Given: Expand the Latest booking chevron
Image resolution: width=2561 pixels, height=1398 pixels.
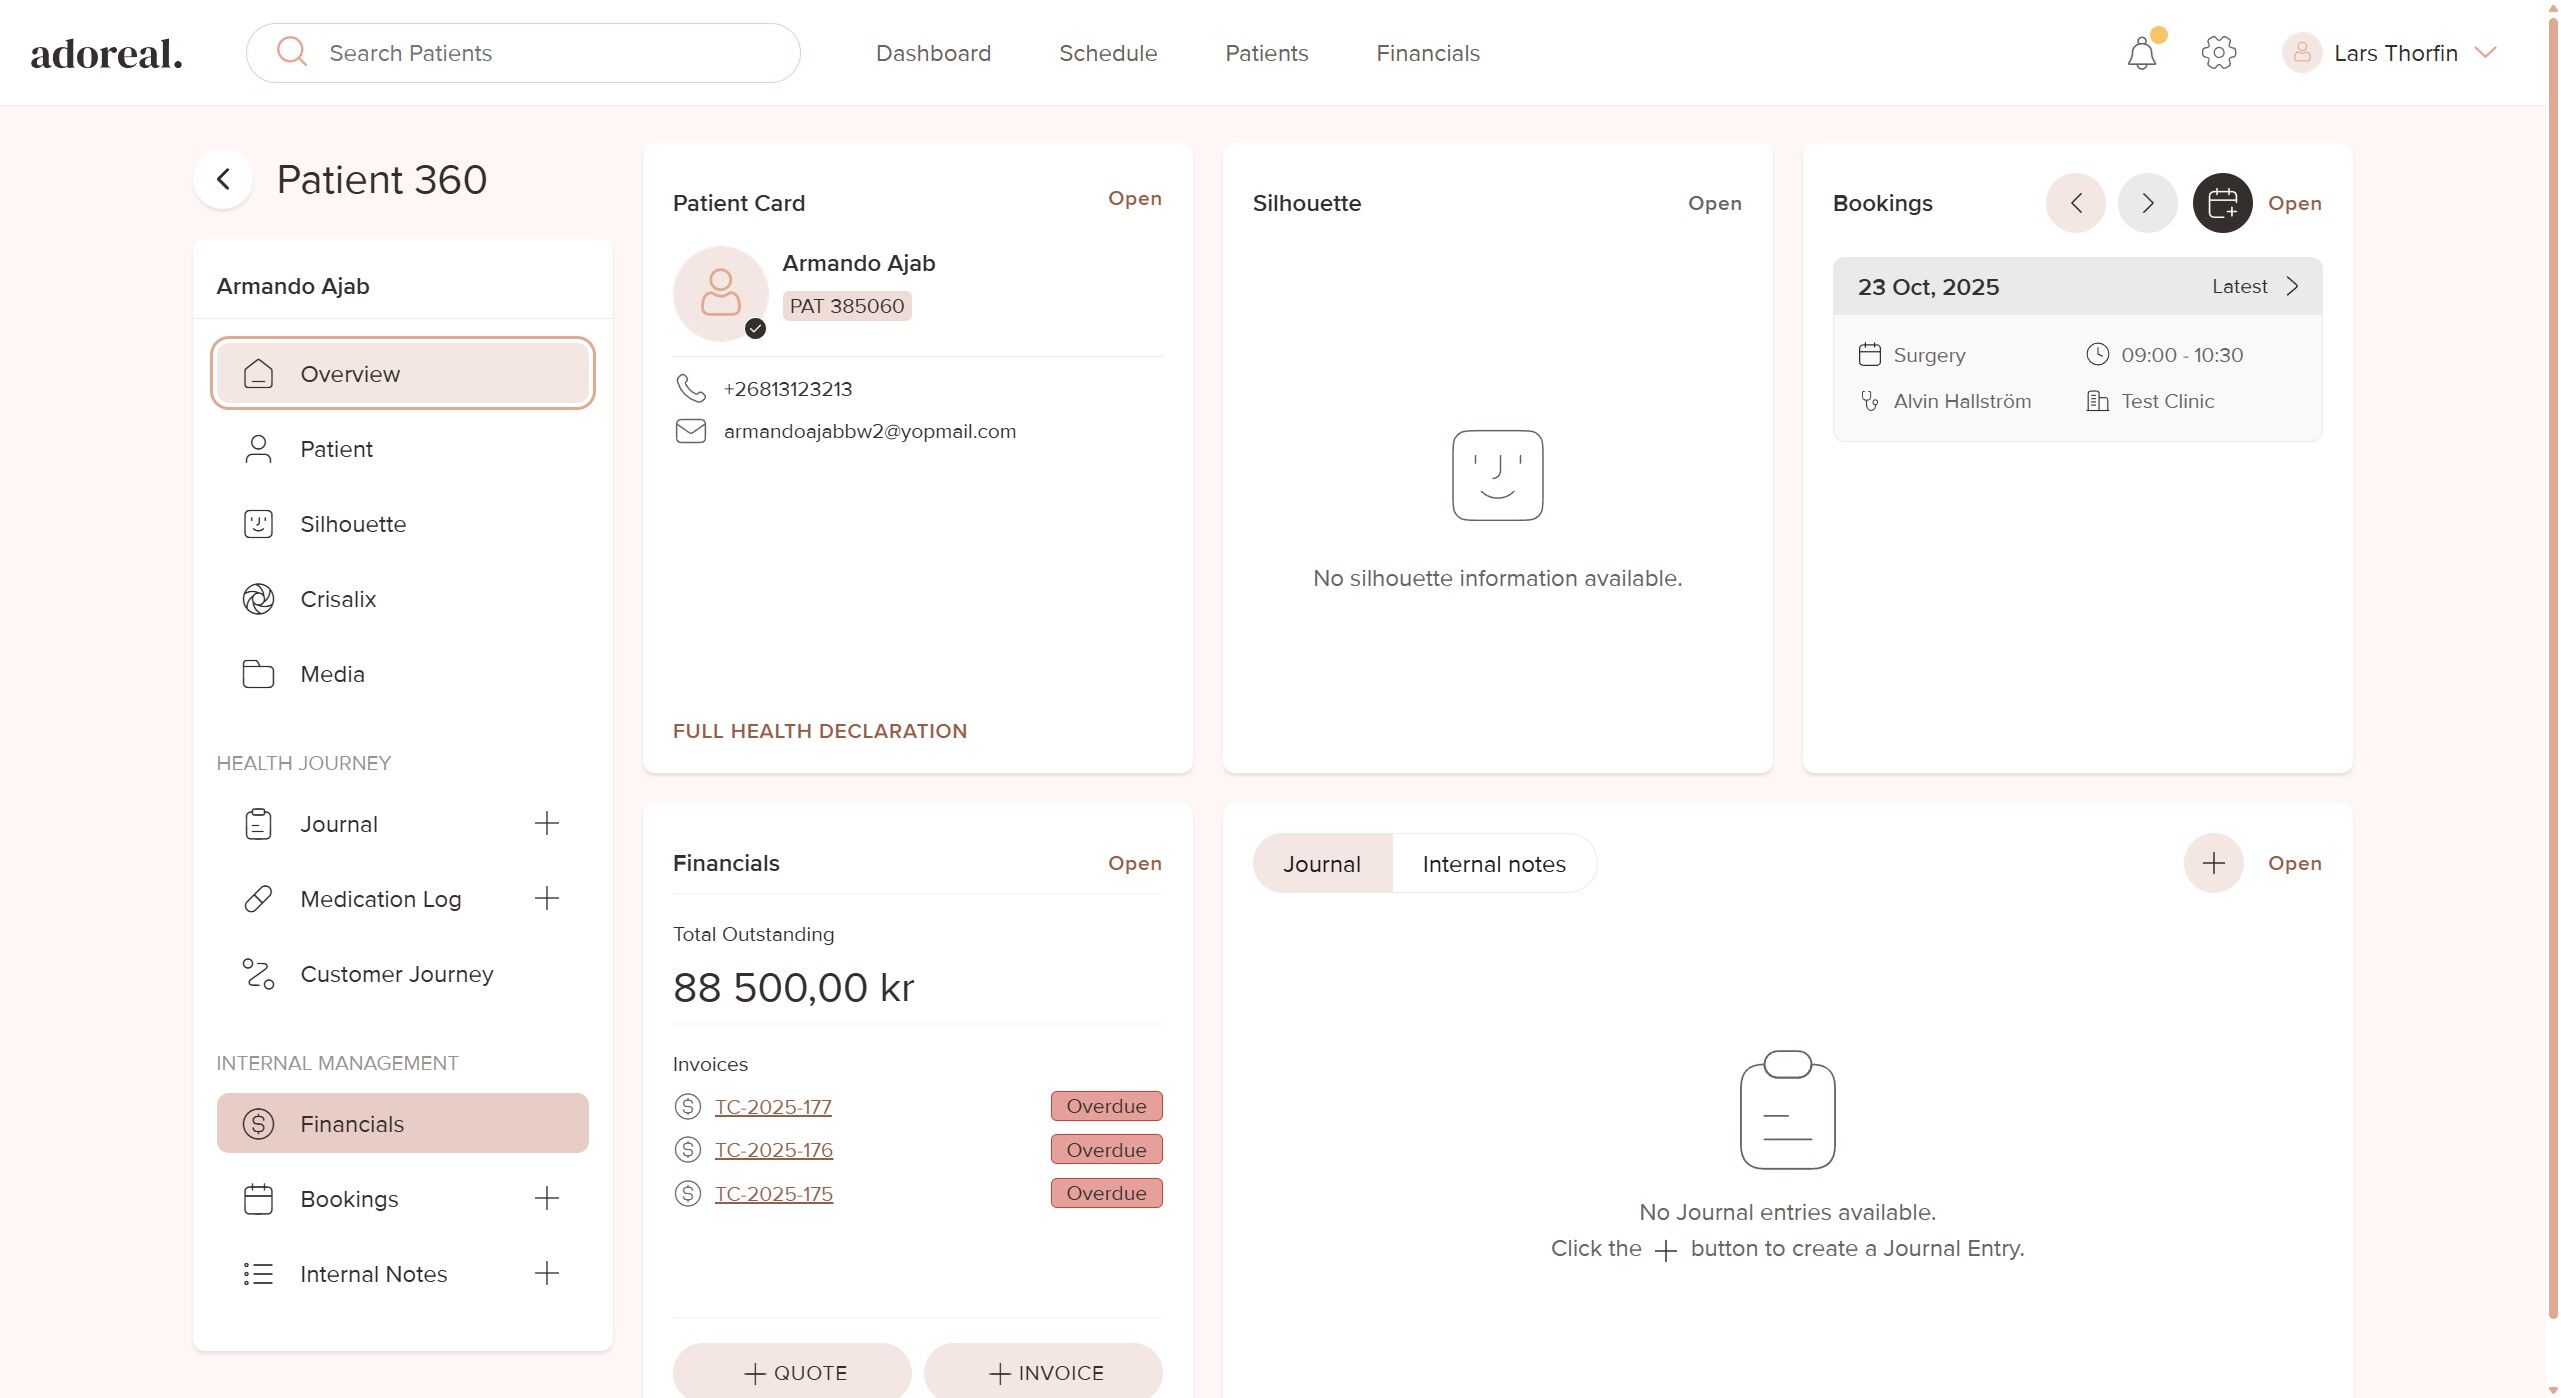Looking at the screenshot, I should tap(2293, 287).
